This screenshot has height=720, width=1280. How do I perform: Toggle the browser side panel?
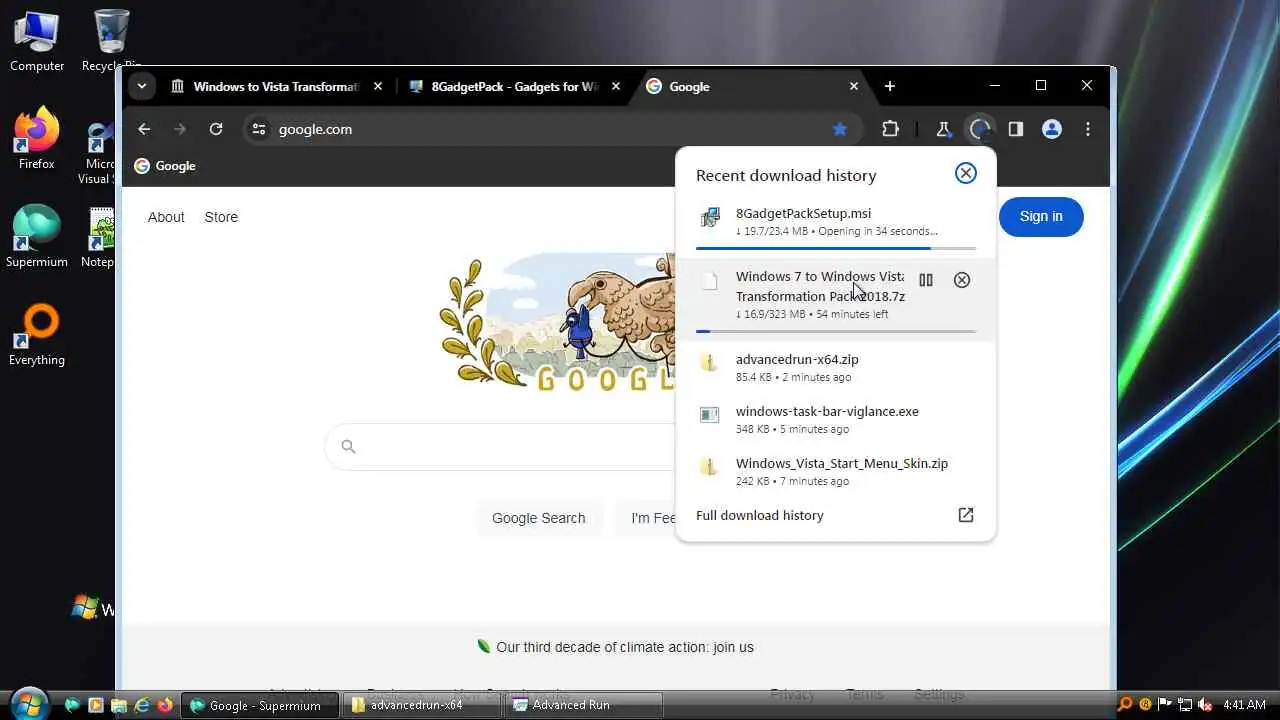coord(1016,129)
